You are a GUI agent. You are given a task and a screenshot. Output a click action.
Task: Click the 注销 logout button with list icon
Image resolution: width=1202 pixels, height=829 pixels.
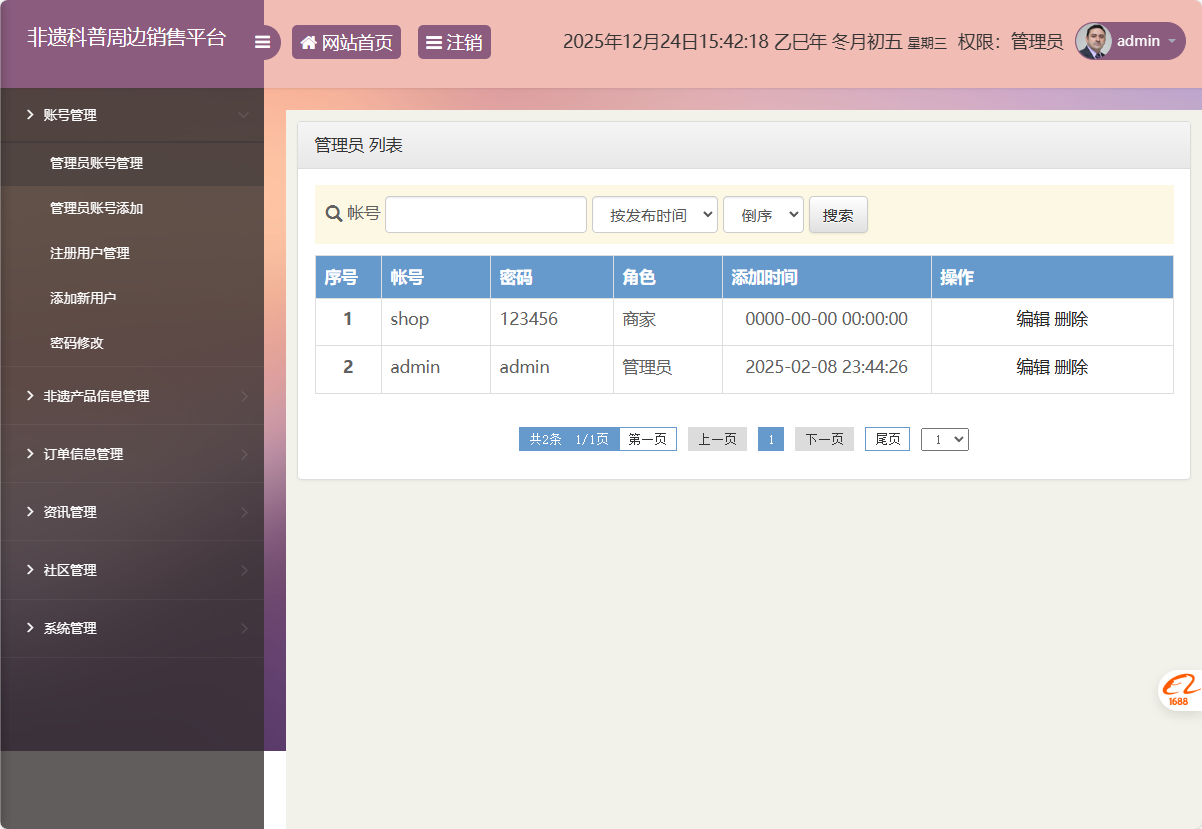454,41
